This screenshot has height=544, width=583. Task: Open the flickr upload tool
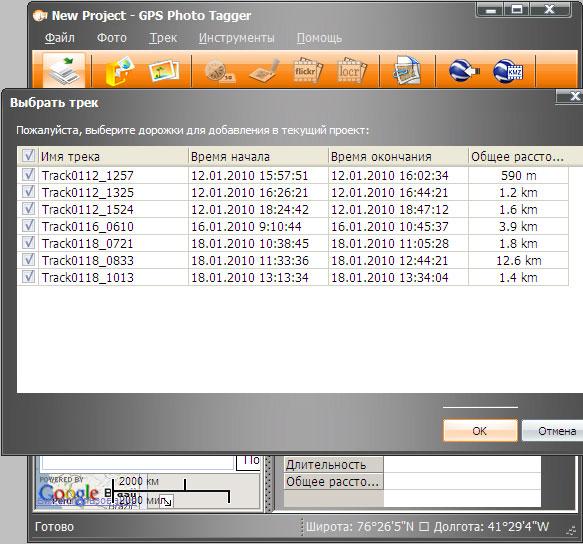307,70
